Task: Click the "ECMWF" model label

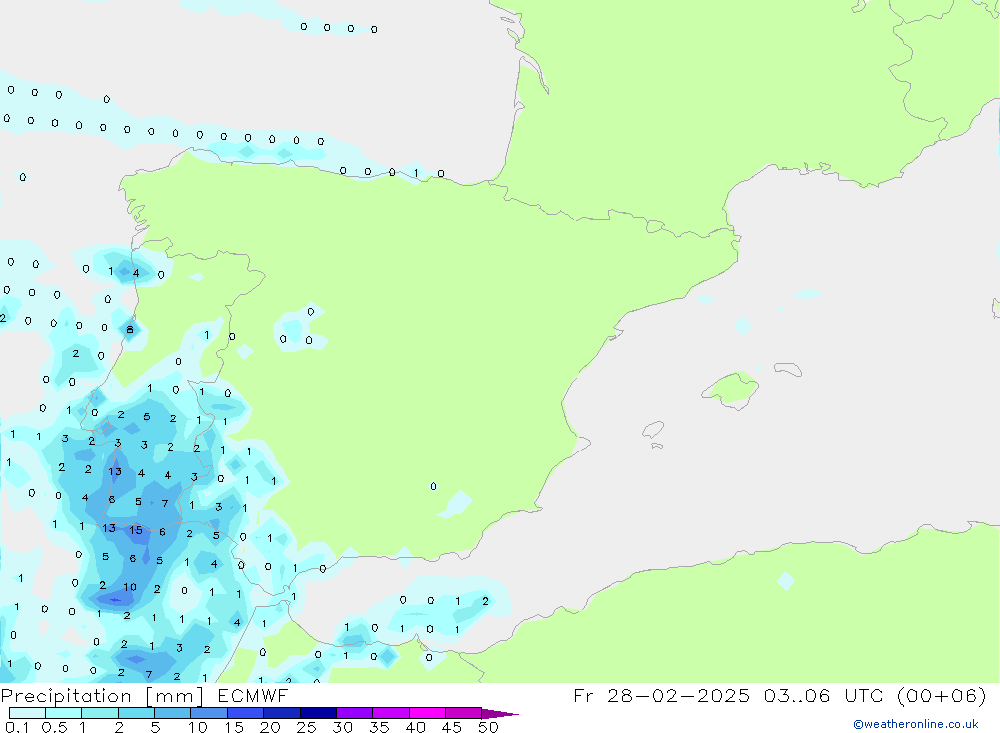Action: tap(253, 696)
